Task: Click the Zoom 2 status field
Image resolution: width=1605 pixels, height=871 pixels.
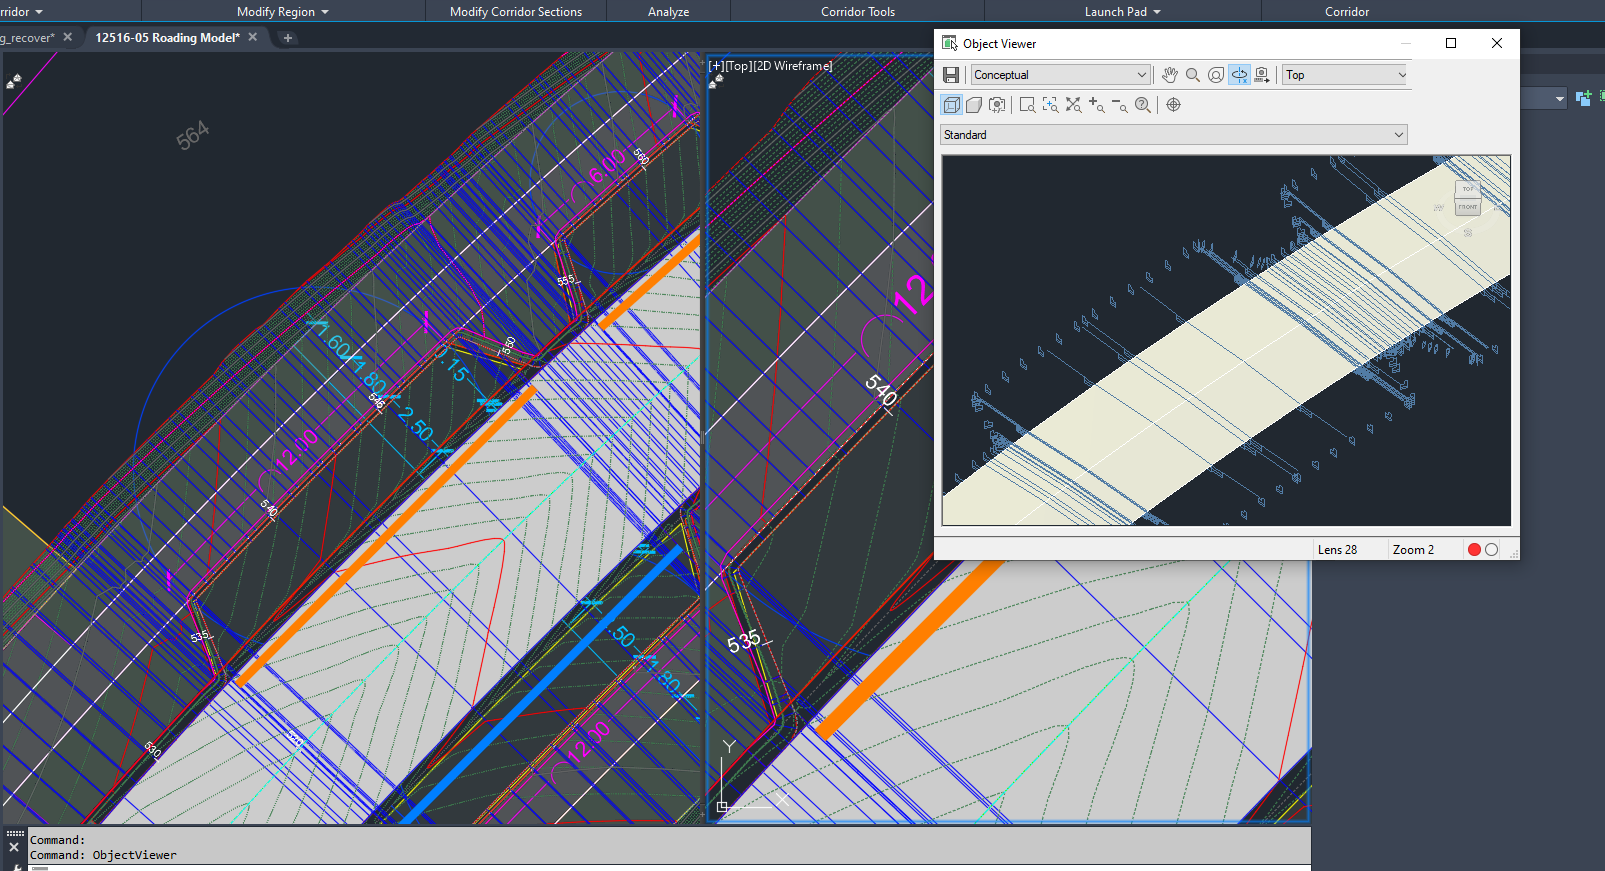Action: pos(1413,550)
